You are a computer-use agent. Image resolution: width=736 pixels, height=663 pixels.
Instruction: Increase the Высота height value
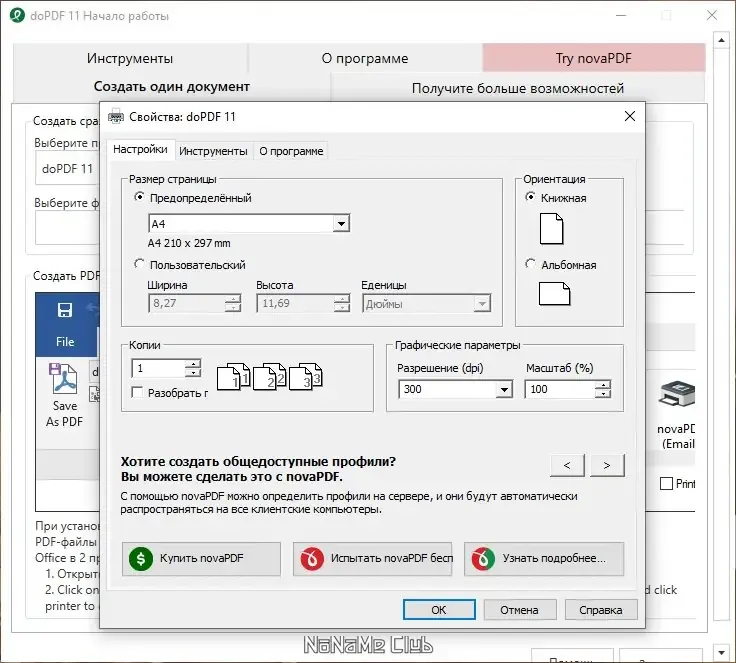342,299
